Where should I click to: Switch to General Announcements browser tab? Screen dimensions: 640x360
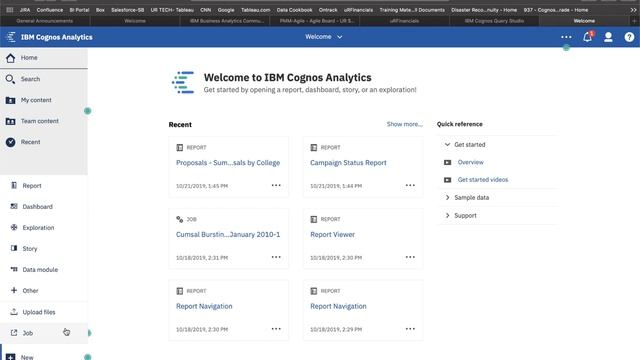45,21
